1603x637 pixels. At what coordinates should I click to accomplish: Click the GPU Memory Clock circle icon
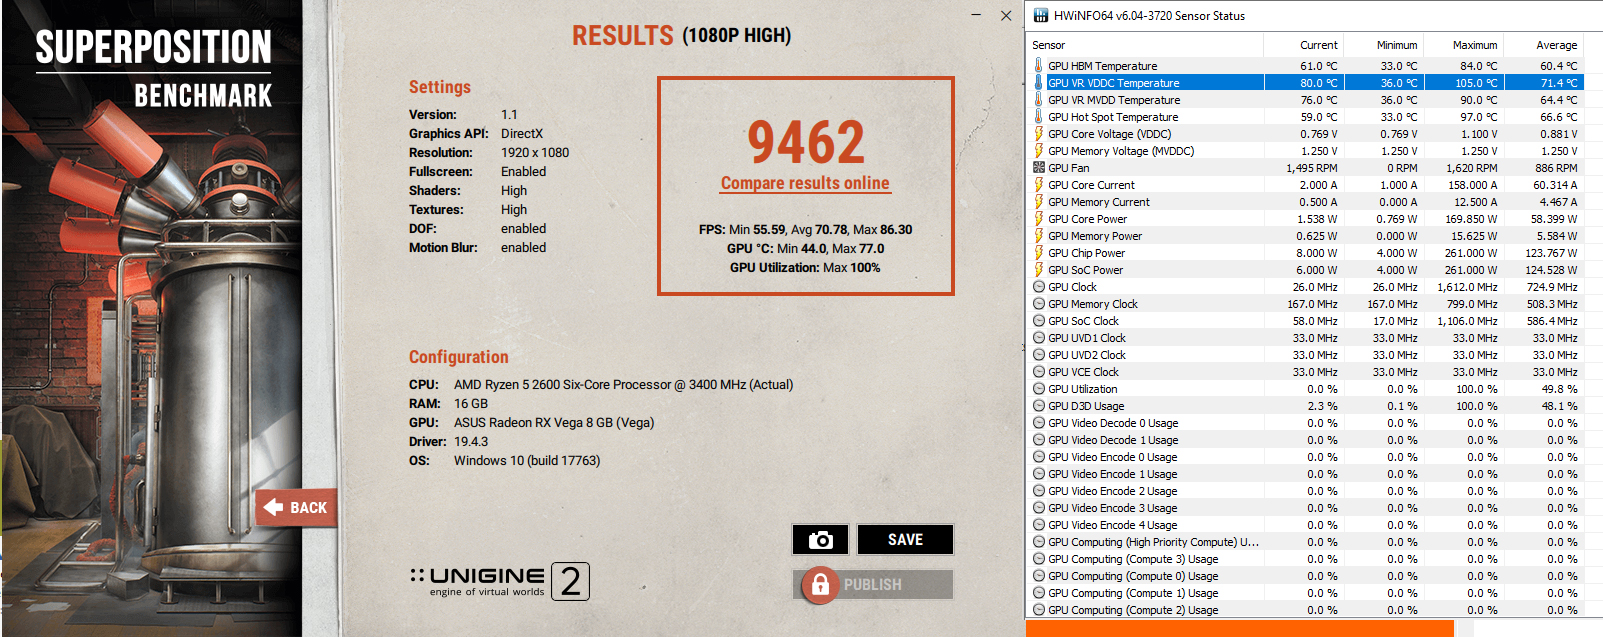tap(1038, 303)
